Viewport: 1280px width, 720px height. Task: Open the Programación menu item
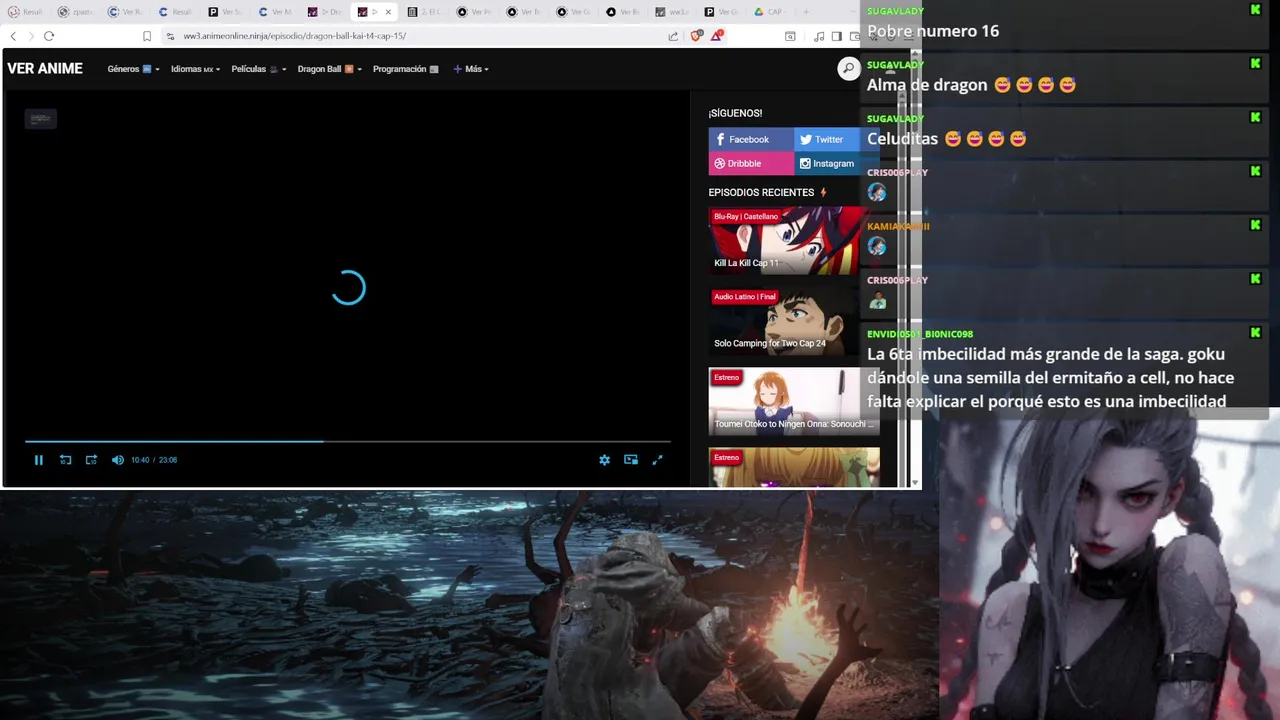(x=405, y=69)
